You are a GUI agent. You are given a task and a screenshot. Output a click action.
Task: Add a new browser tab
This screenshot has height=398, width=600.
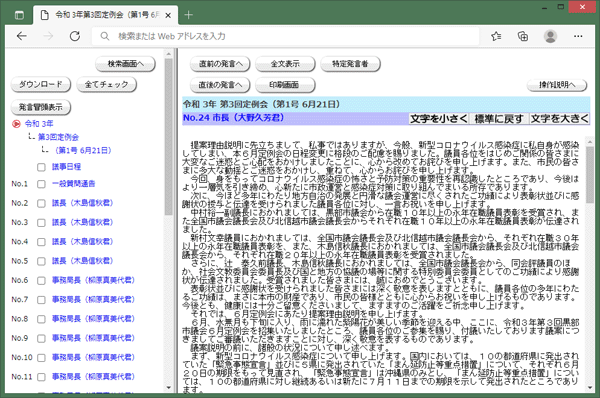[188, 15]
